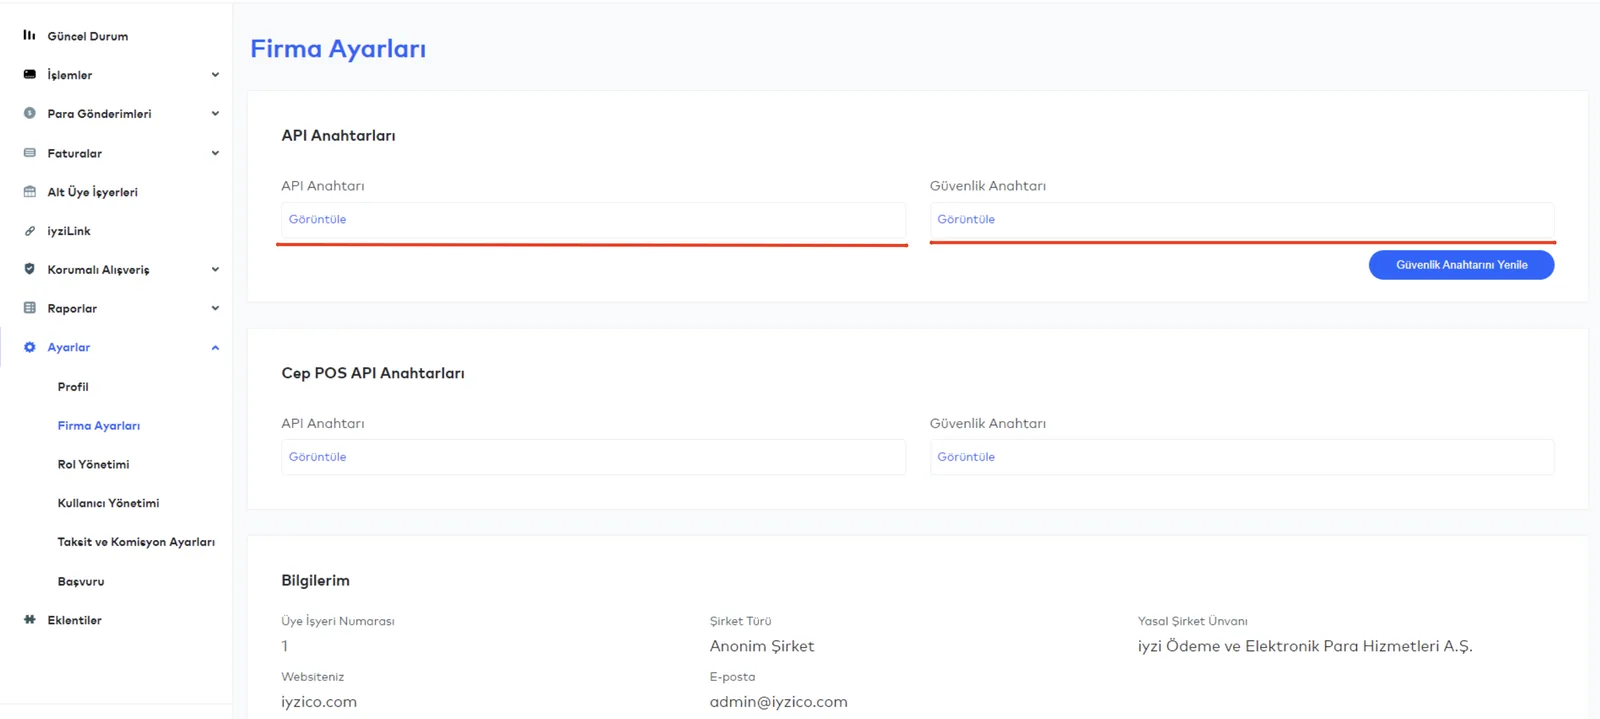Click the Para Gönderimleri coin icon
The height and width of the screenshot is (719, 1600).
pyautogui.click(x=29, y=113)
